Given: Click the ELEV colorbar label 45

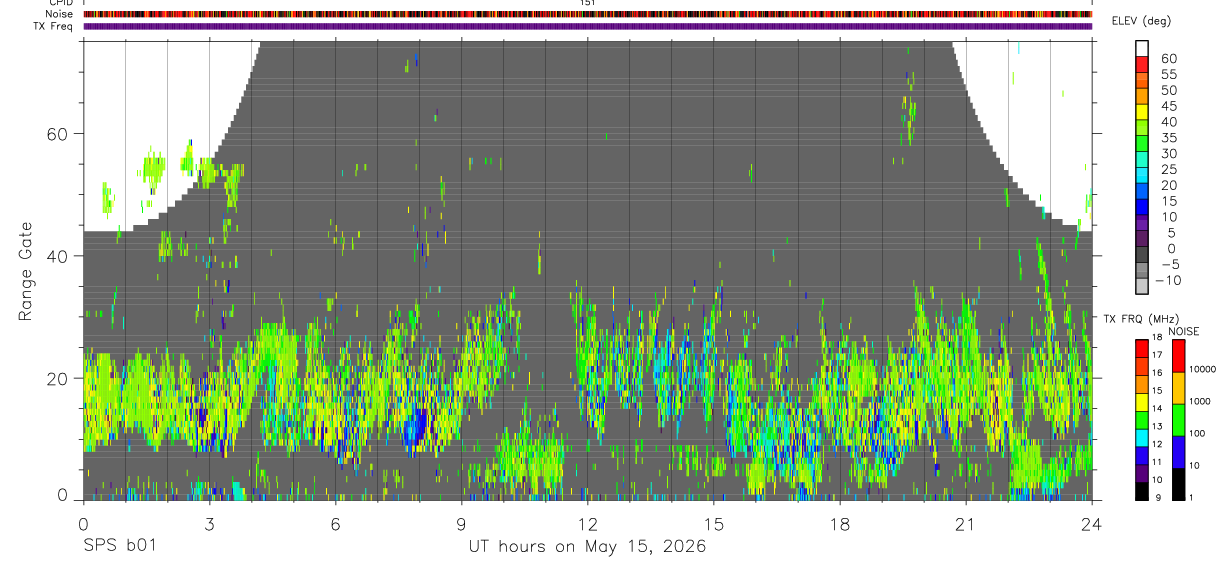Looking at the screenshot, I should pos(1168,106).
